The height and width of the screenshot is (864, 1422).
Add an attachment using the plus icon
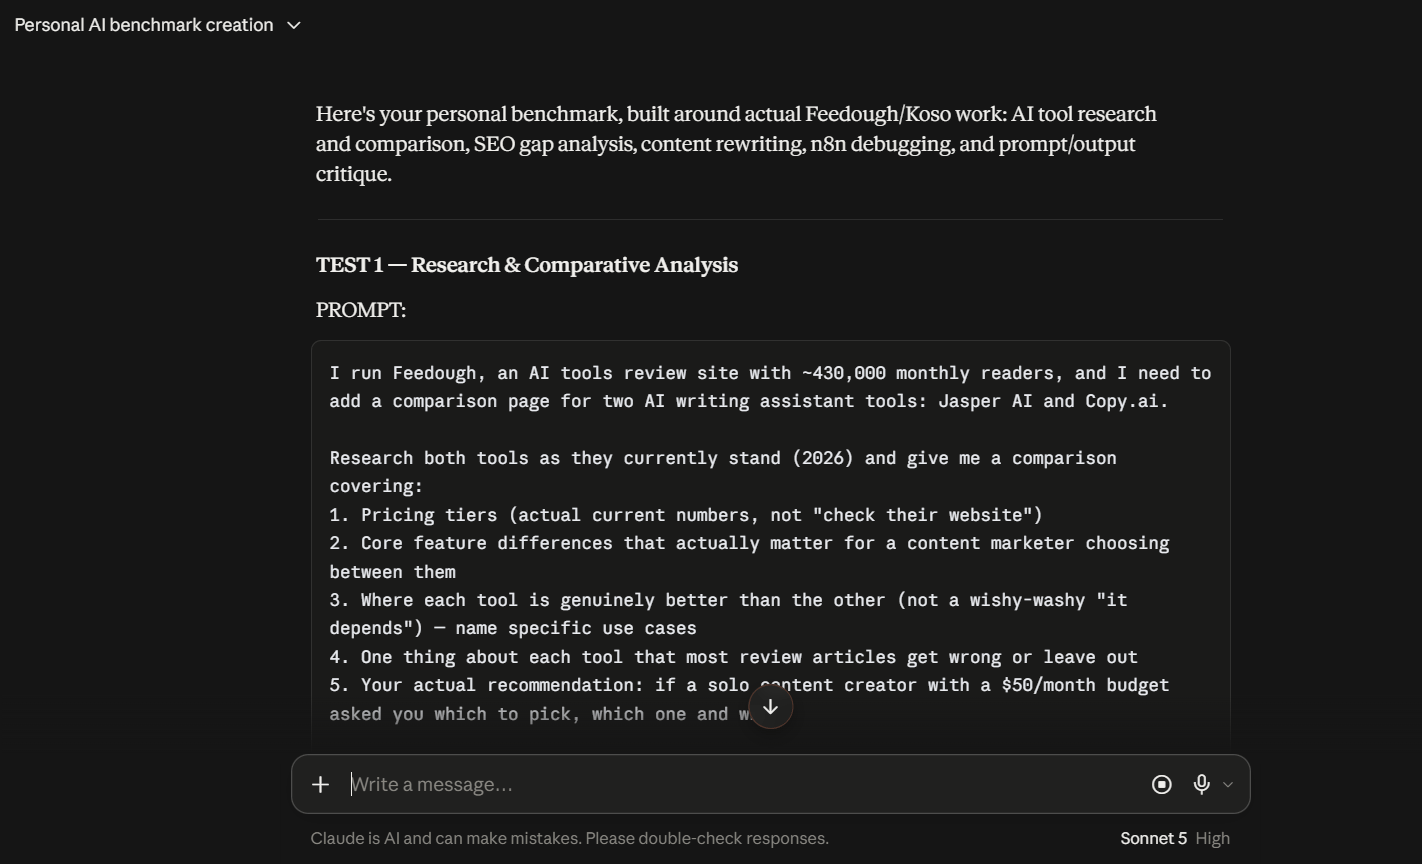coord(320,785)
